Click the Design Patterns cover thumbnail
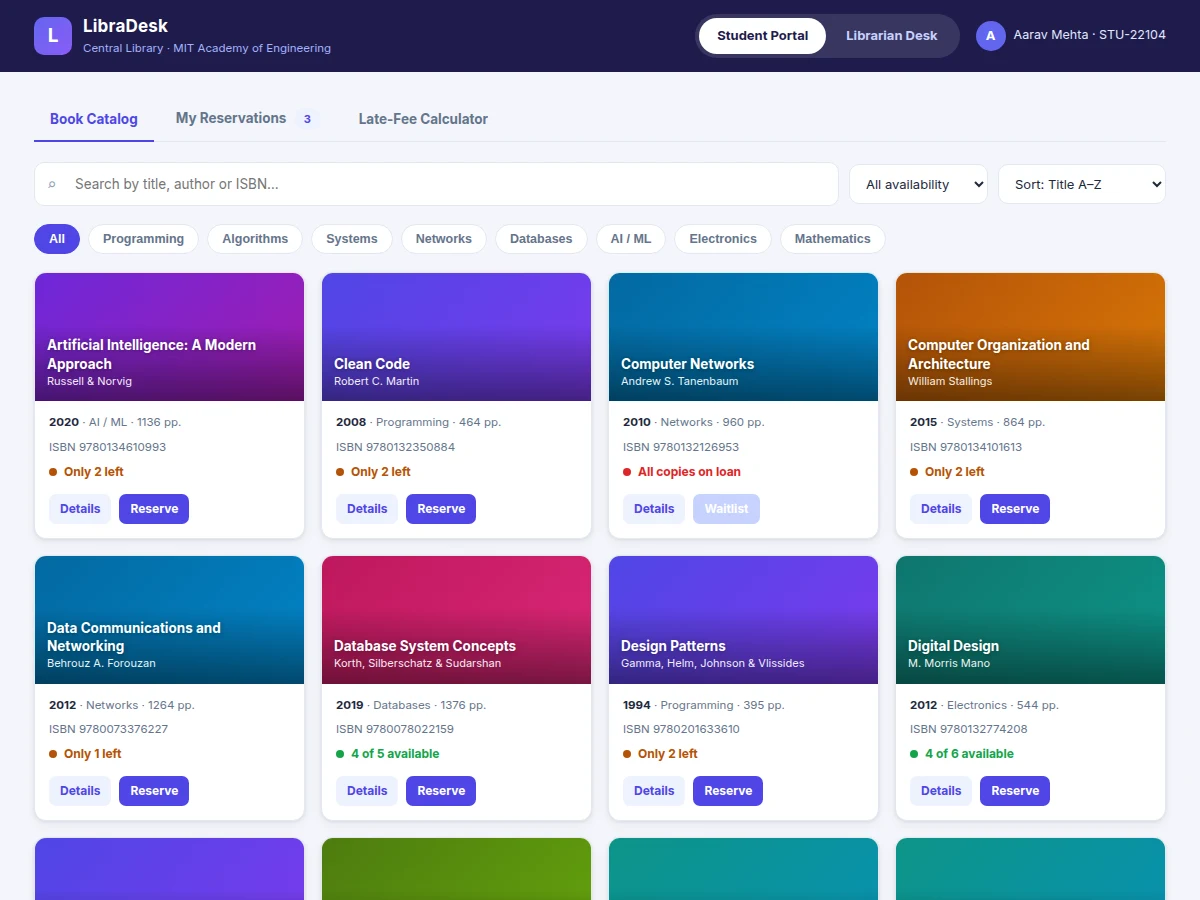This screenshot has width=1200, height=900. (x=743, y=620)
